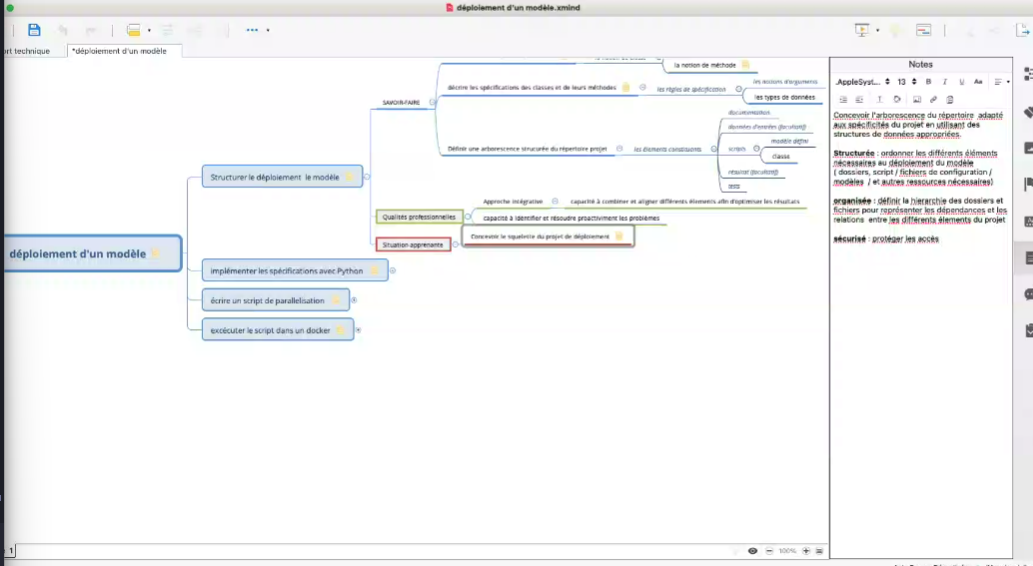Collapse the 'Structurer le déploiement le modèle' branch
The height and width of the screenshot is (566, 1033).
[x=367, y=177]
